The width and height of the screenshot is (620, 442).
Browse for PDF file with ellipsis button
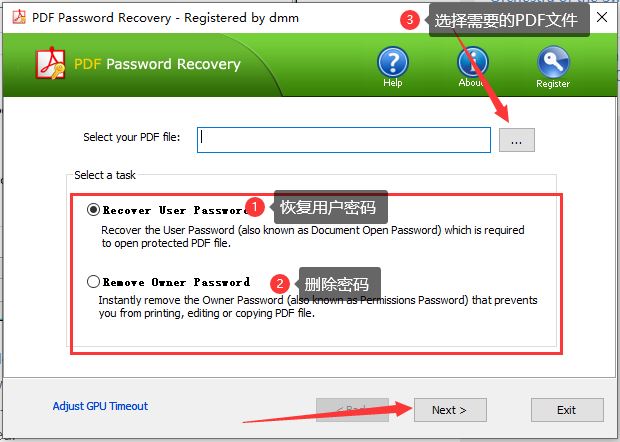516,140
